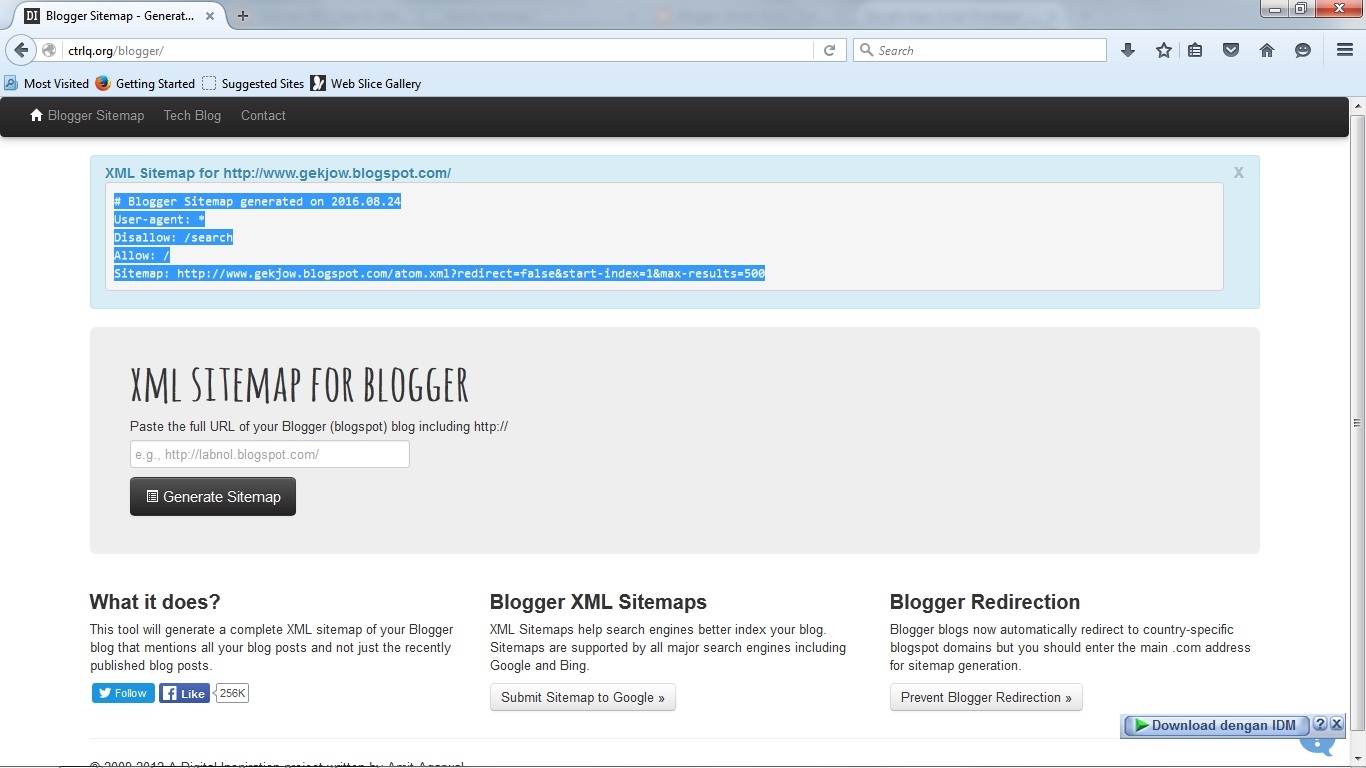Open Getting Started bookmark
Screen dimensions: 1366x768
(x=145, y=84)
